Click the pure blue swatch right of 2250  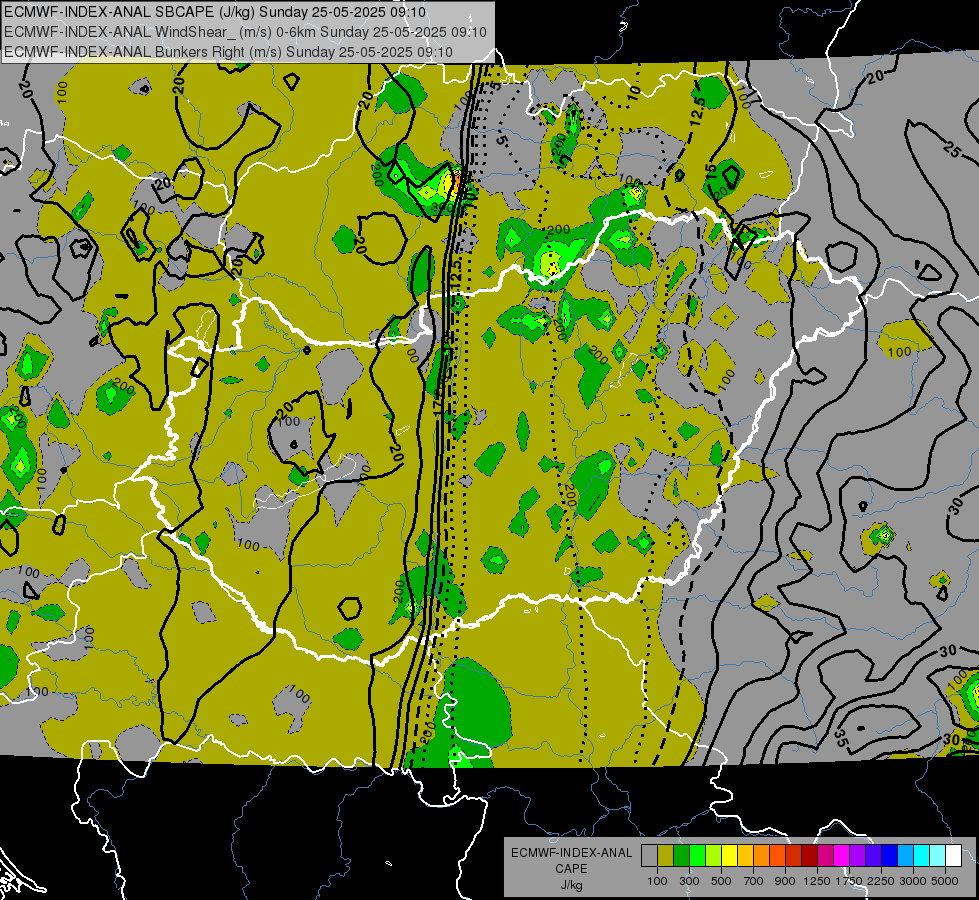tap(890, 856)
